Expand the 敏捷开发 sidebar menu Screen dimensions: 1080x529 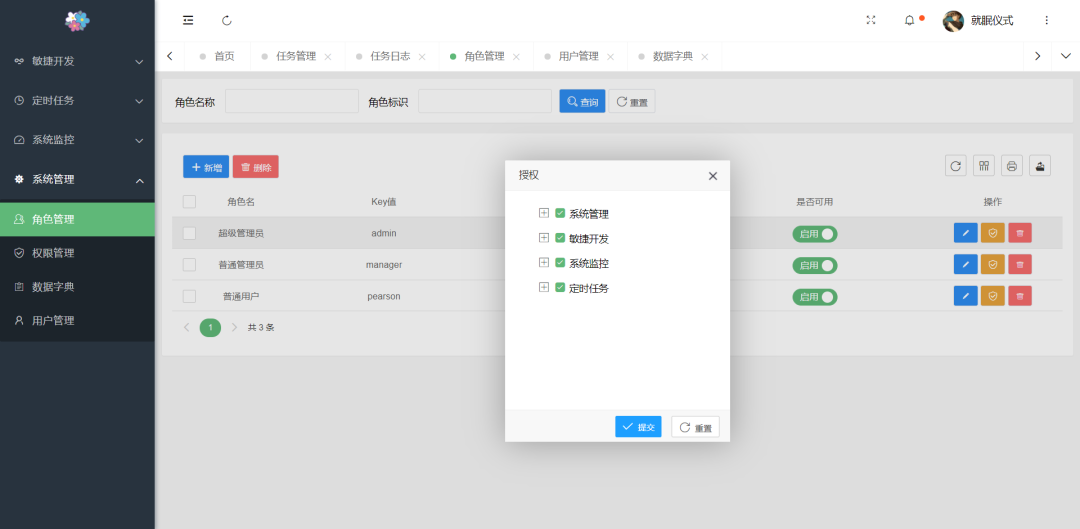point(77,61)
